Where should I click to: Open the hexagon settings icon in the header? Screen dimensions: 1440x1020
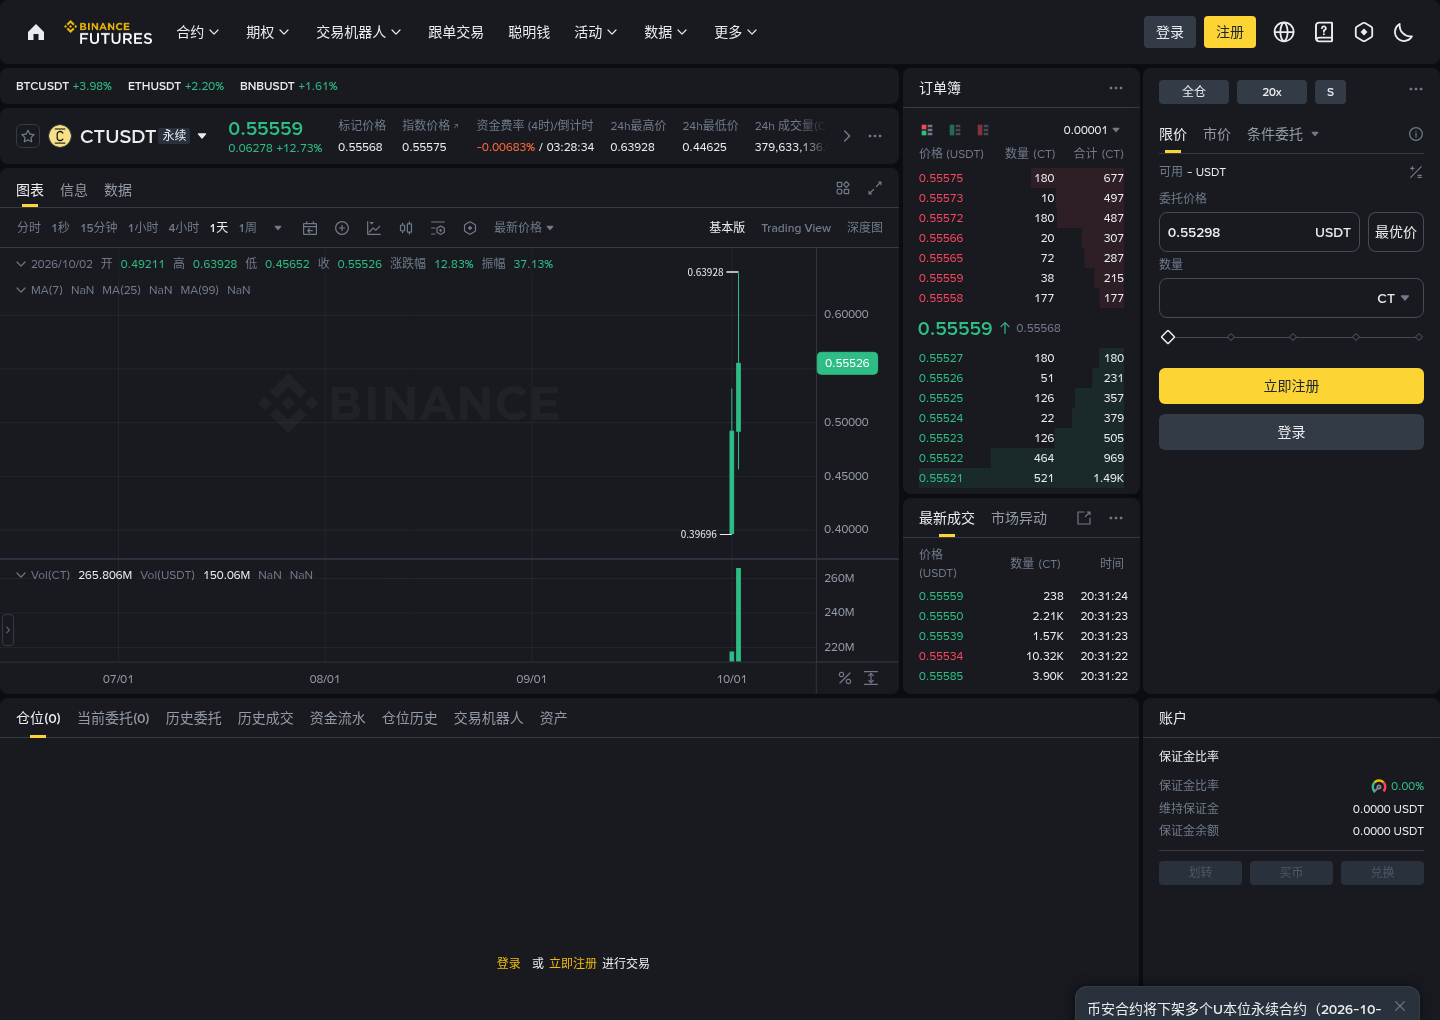1364,32
